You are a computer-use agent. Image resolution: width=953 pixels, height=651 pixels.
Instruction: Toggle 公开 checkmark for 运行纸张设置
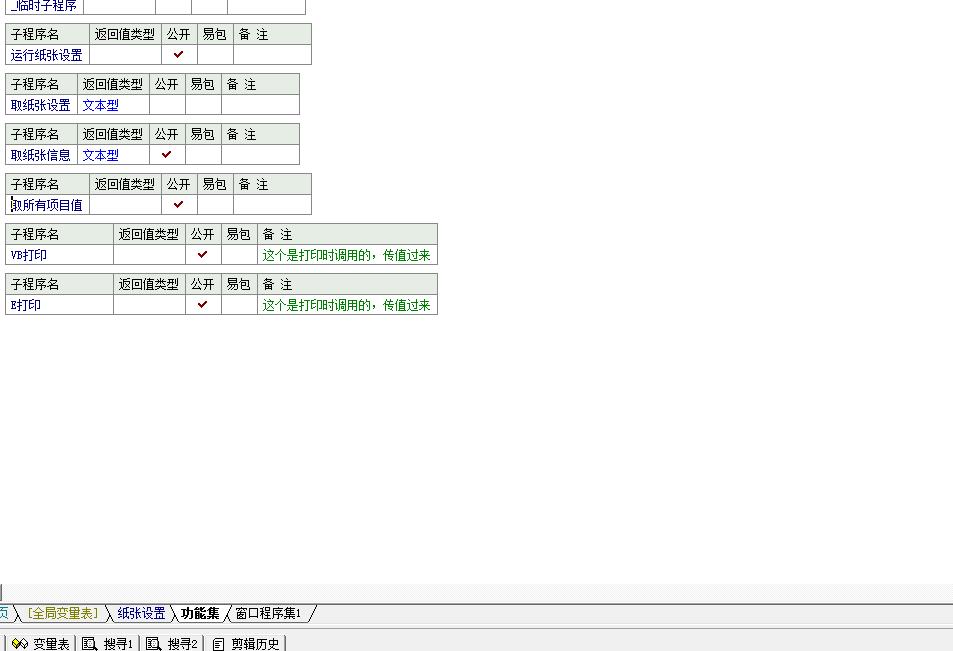[x=179, y=55]
